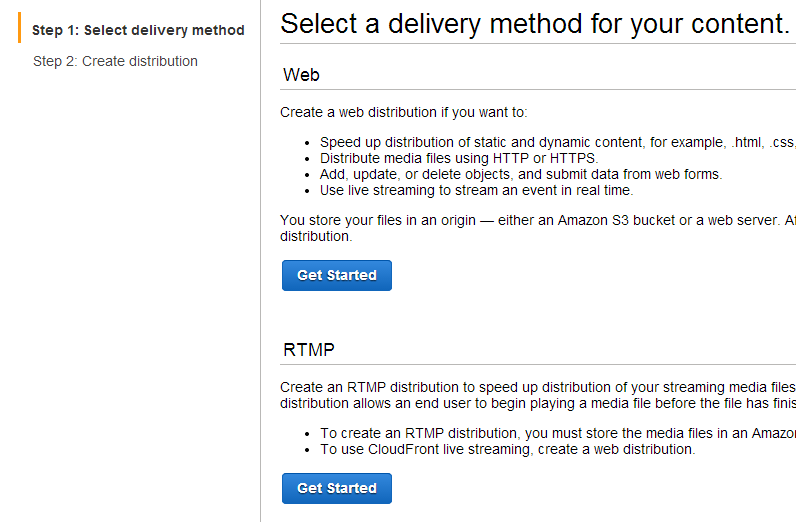Screen dimensions: 796x522
Task: Click Get Started under the Web section
Action: [x=337, y=275]
